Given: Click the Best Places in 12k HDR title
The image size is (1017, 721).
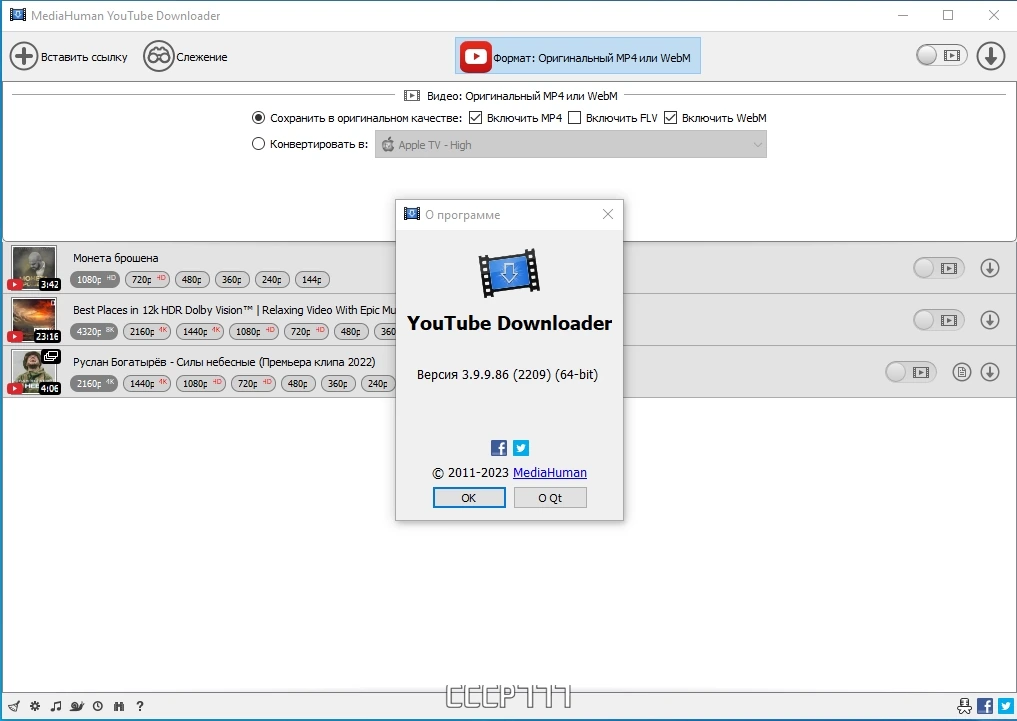Looking at the screenshot, I should [x=234, y=310].
